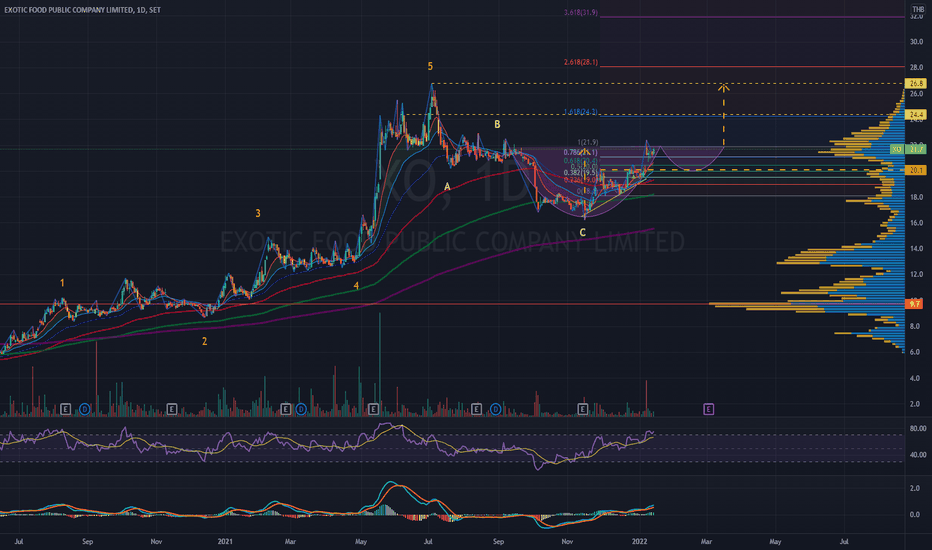The height and width of the screenshot is (550, 932).
Task: Click 16.0 on the price axis
Action: (x=916, y=223)
